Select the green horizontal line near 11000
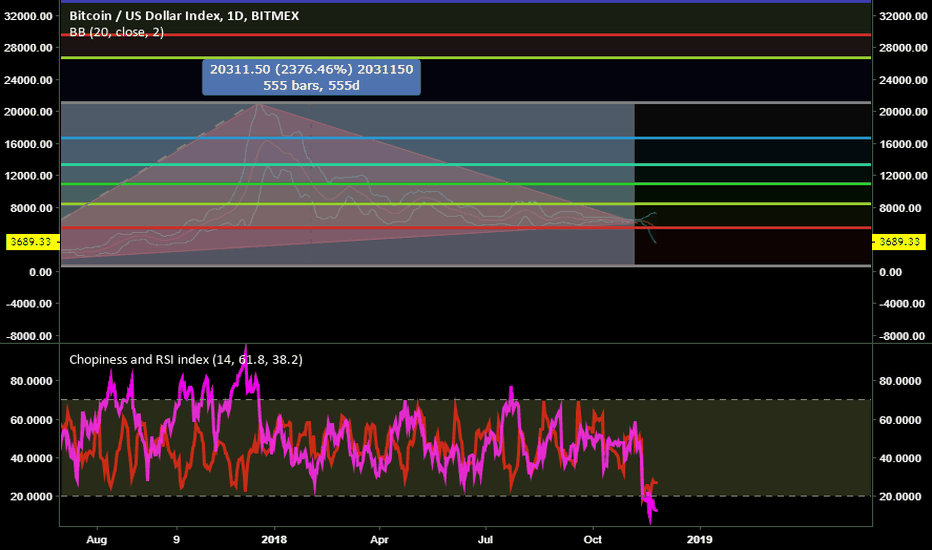 point(466,184)
